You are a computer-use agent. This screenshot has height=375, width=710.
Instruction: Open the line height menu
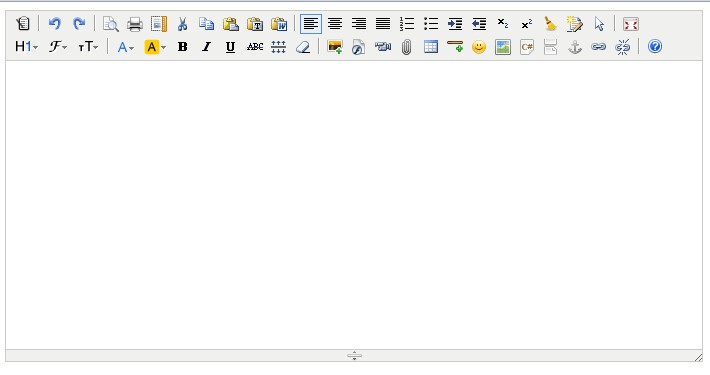278,47
